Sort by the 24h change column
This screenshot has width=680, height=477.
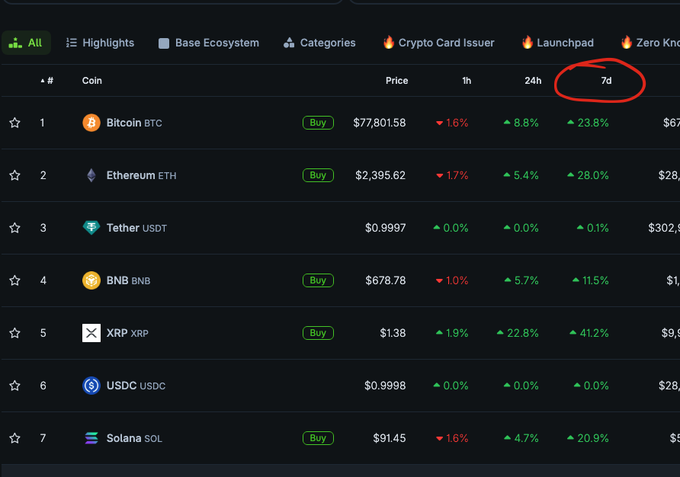coord(533,81)
